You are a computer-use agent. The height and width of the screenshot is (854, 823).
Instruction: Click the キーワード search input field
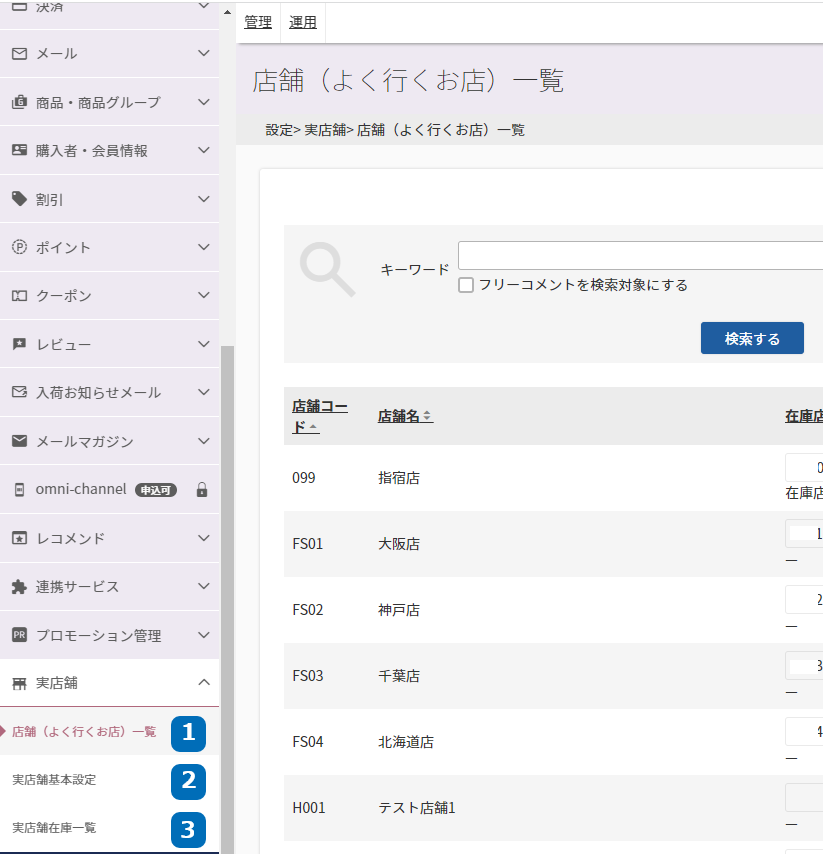640,255
